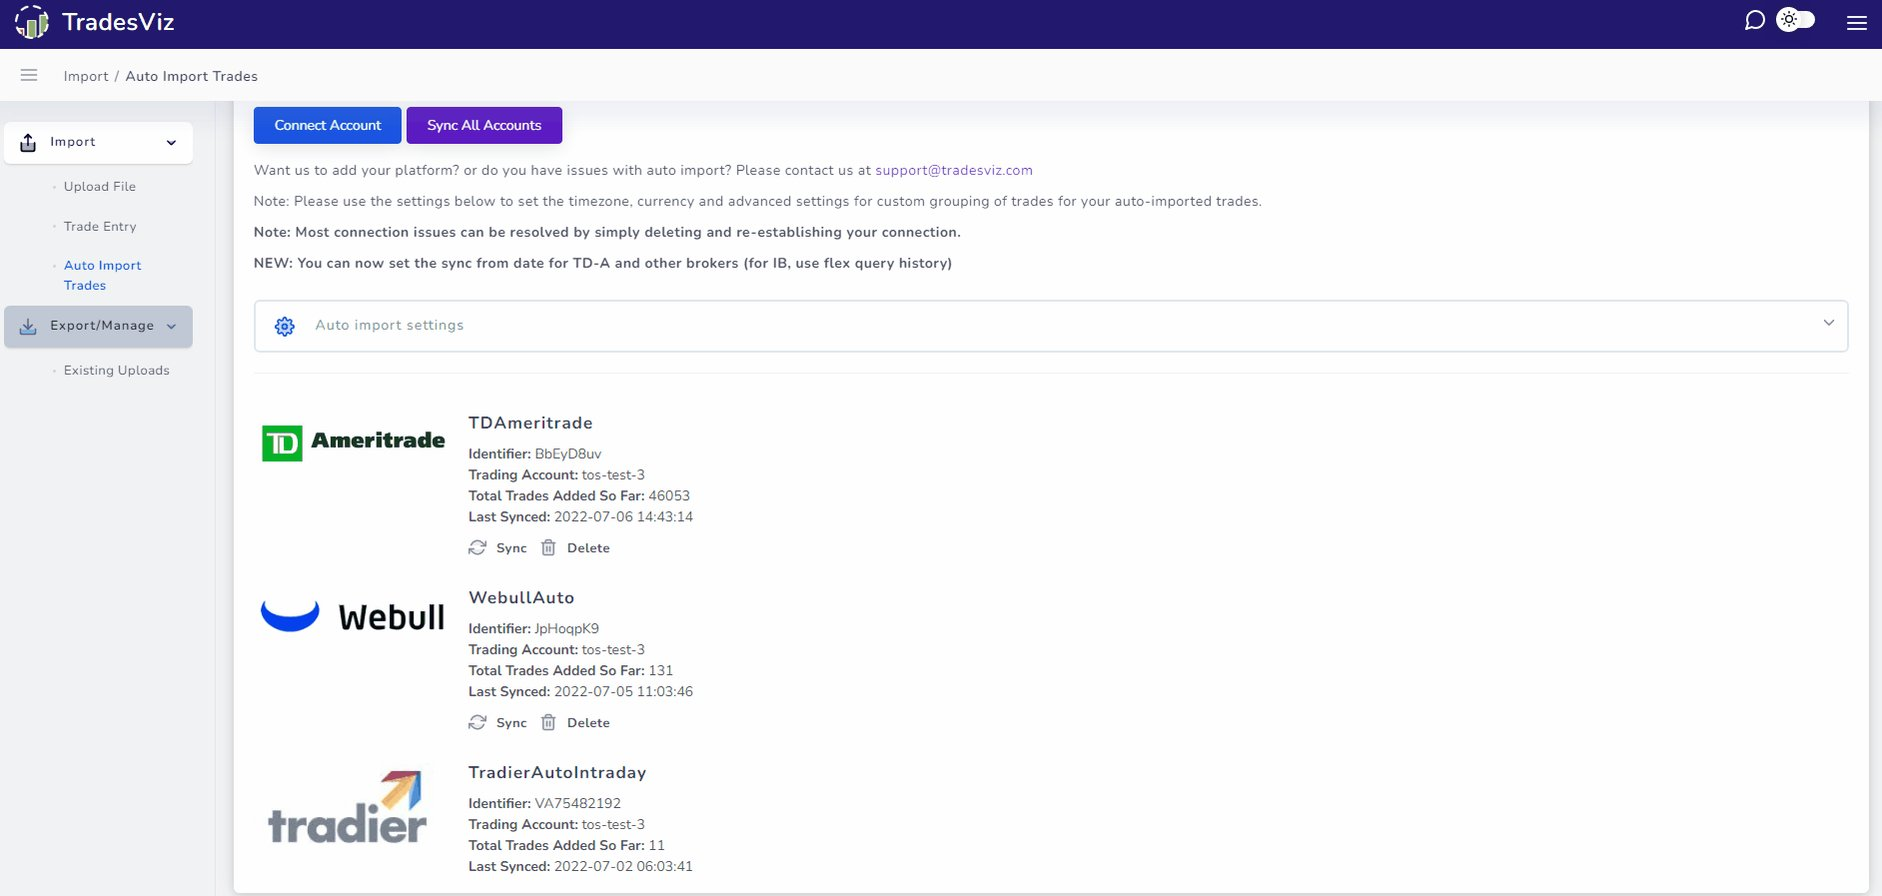
Task: Click last synced 2022-07-06 14:43:14
Action: tap(623, 517)
